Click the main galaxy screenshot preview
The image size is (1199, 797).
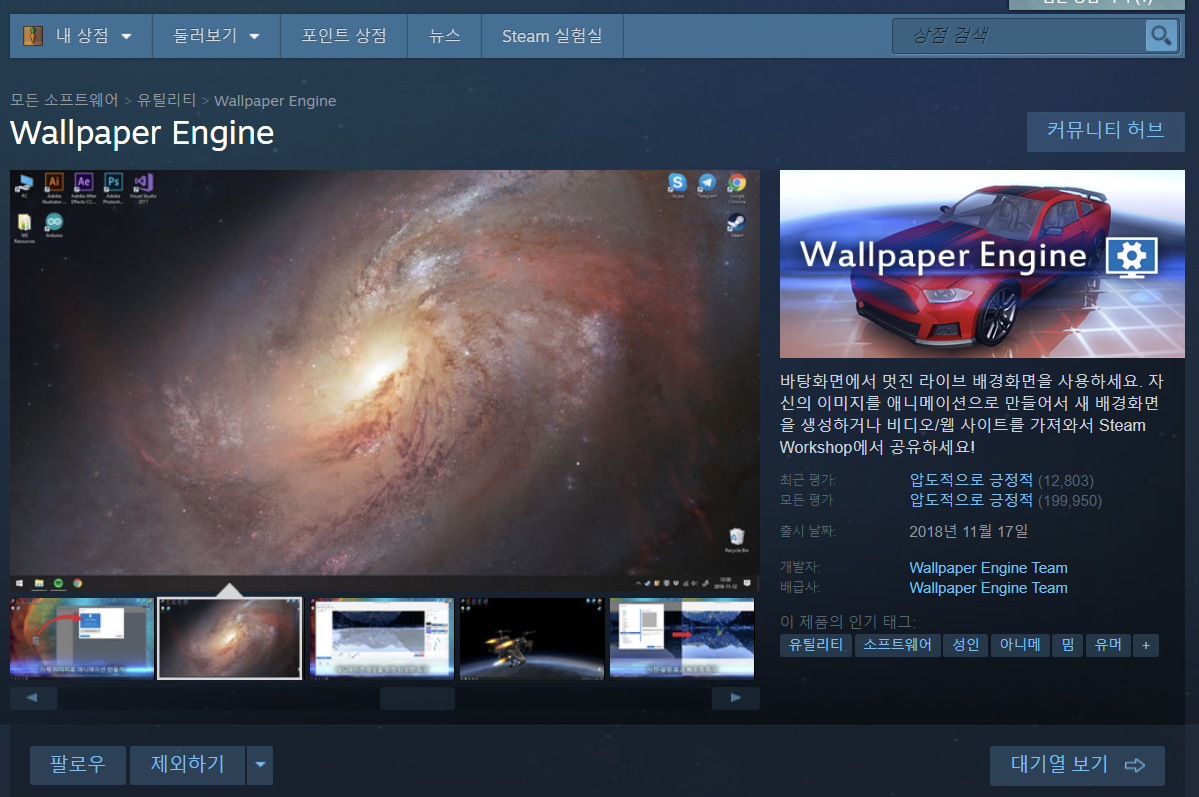(385, 381)
